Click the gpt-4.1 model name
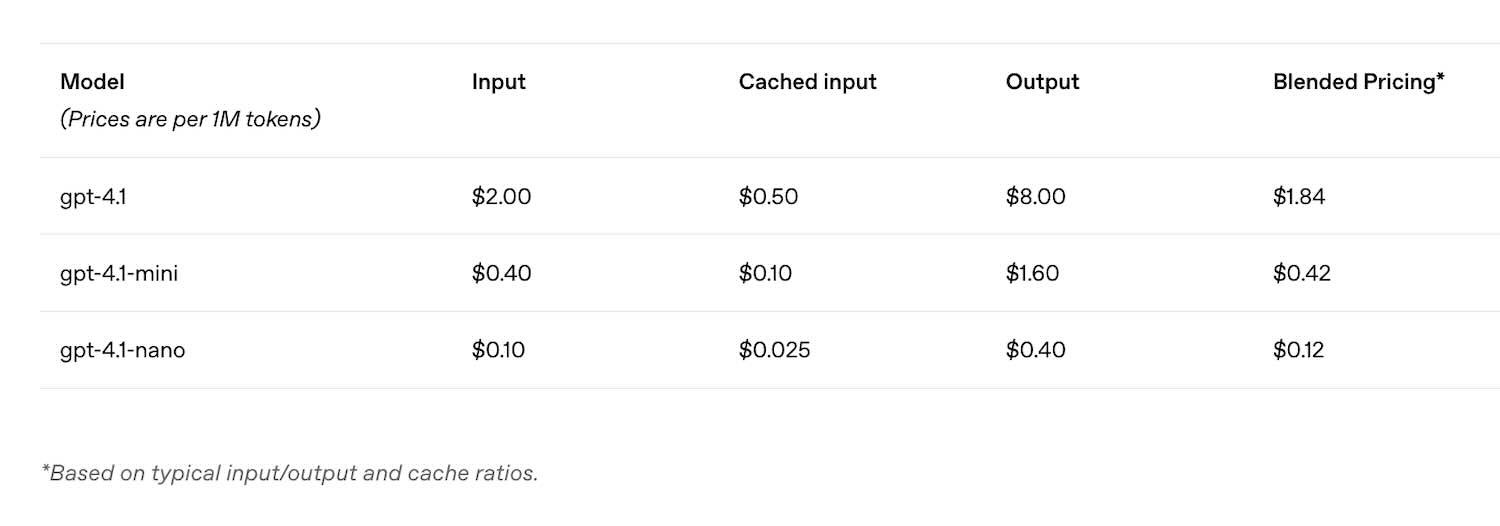The height and width of the screenshot is (526, 1500). coord(93,197)
